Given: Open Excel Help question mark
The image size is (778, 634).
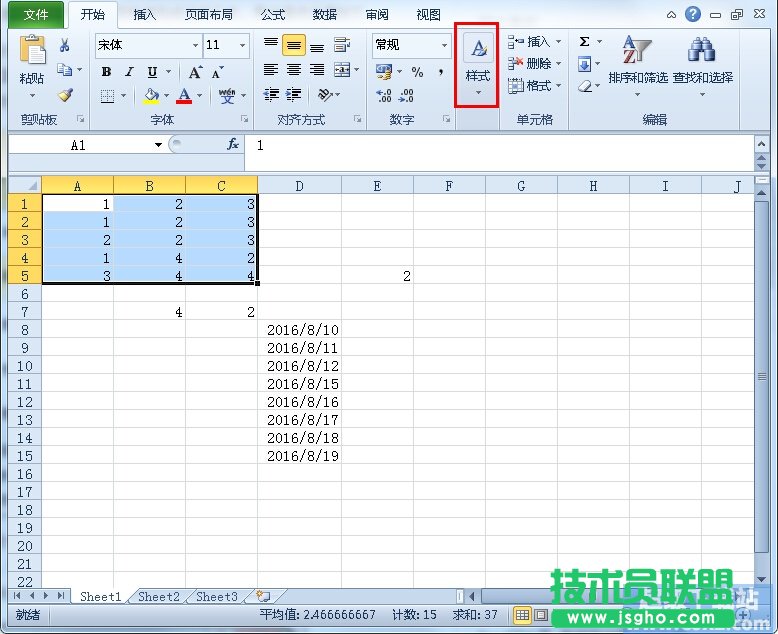Looking at the screenshot, I should (x=693, y=14).
